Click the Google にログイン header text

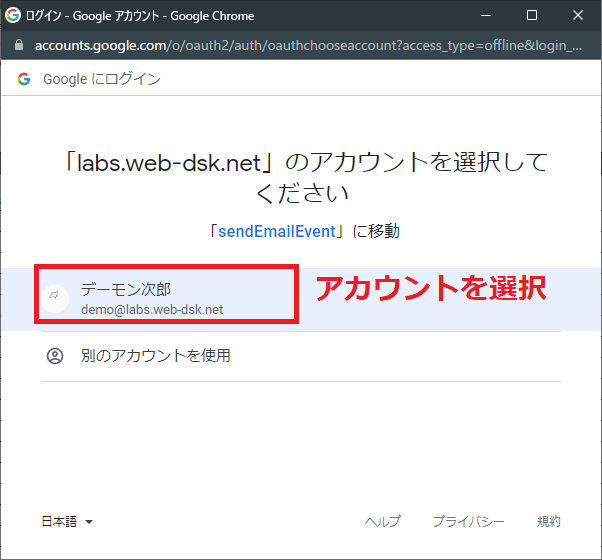(x=102, y=79)
